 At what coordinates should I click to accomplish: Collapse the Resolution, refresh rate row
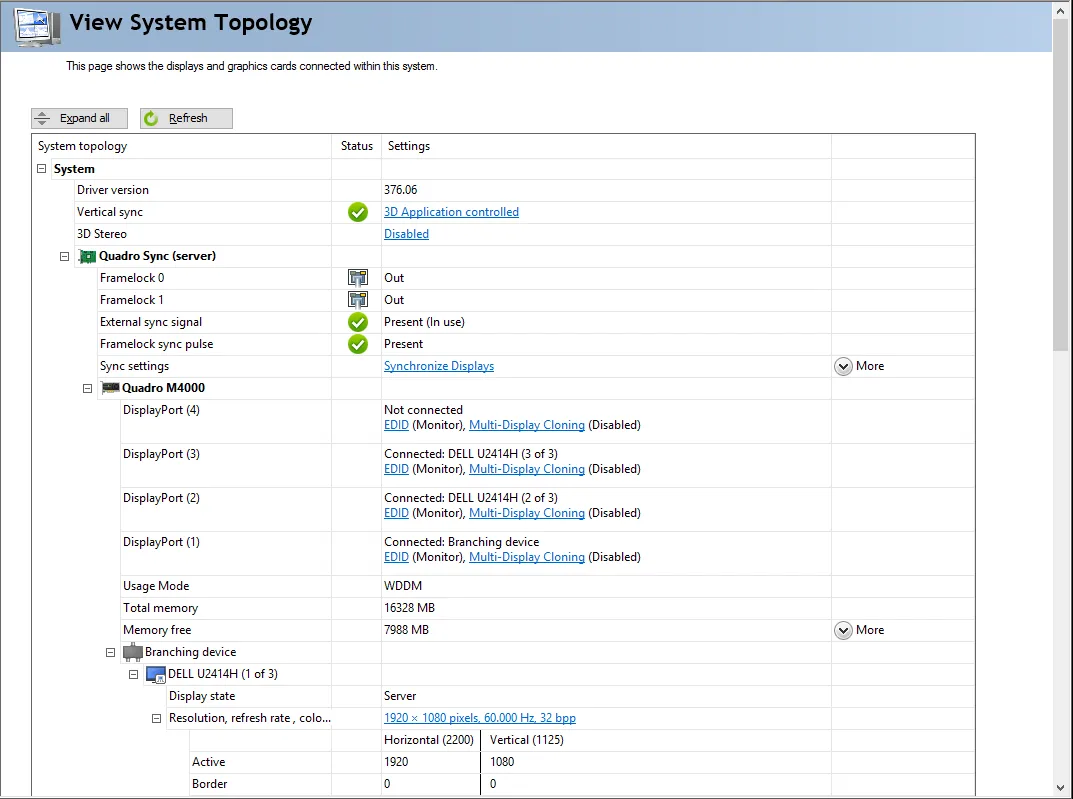pyautogui.click(x=157, y=718)
